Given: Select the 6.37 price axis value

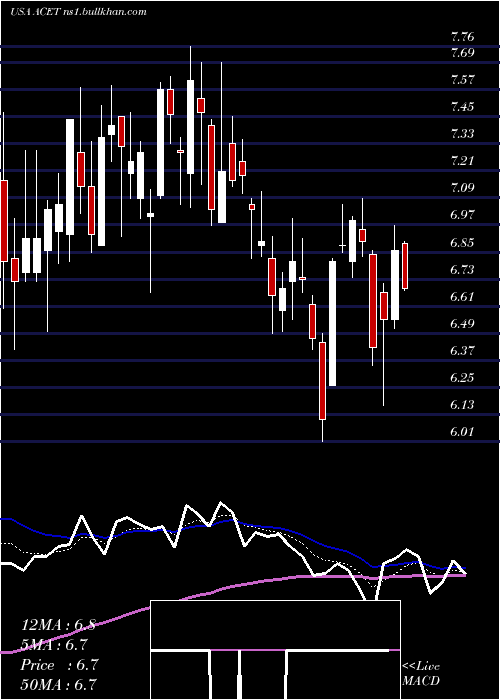Looking at the screenshot, I should click(462, 351).
